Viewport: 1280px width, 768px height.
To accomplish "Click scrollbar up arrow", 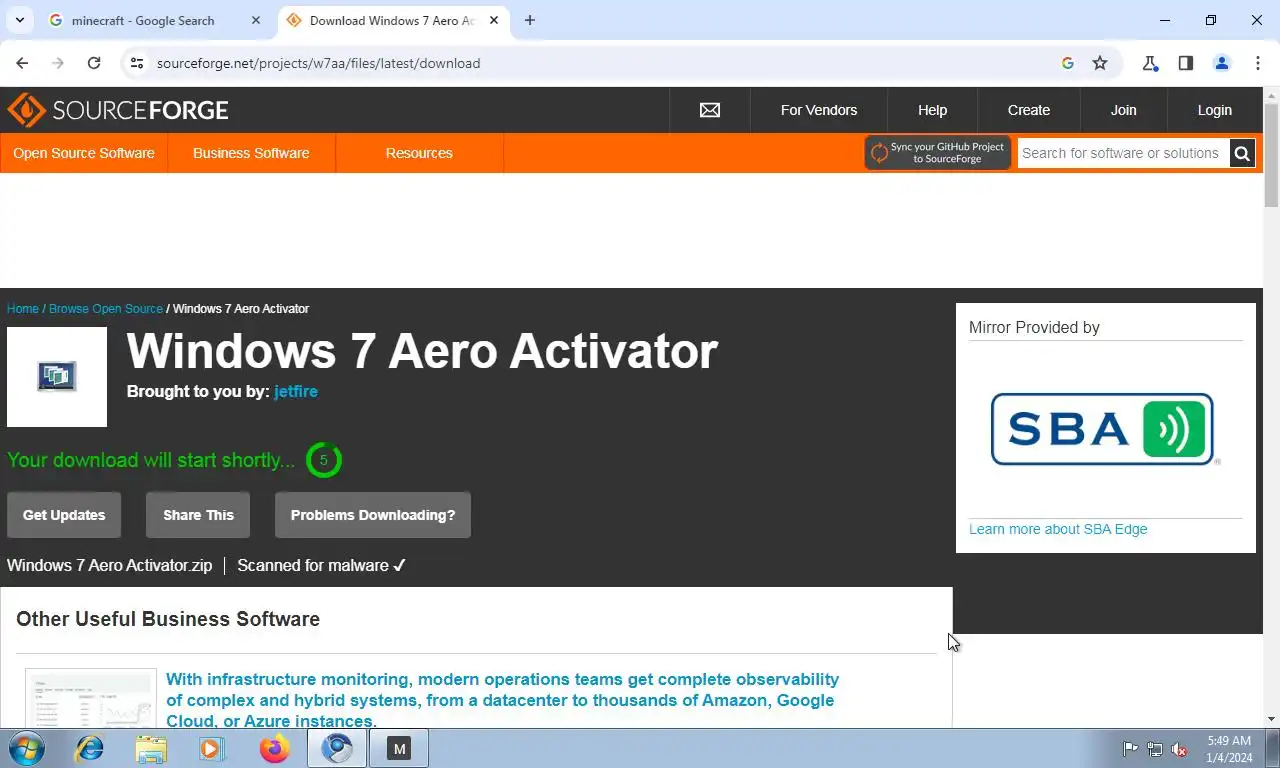I will [1271, 96].
